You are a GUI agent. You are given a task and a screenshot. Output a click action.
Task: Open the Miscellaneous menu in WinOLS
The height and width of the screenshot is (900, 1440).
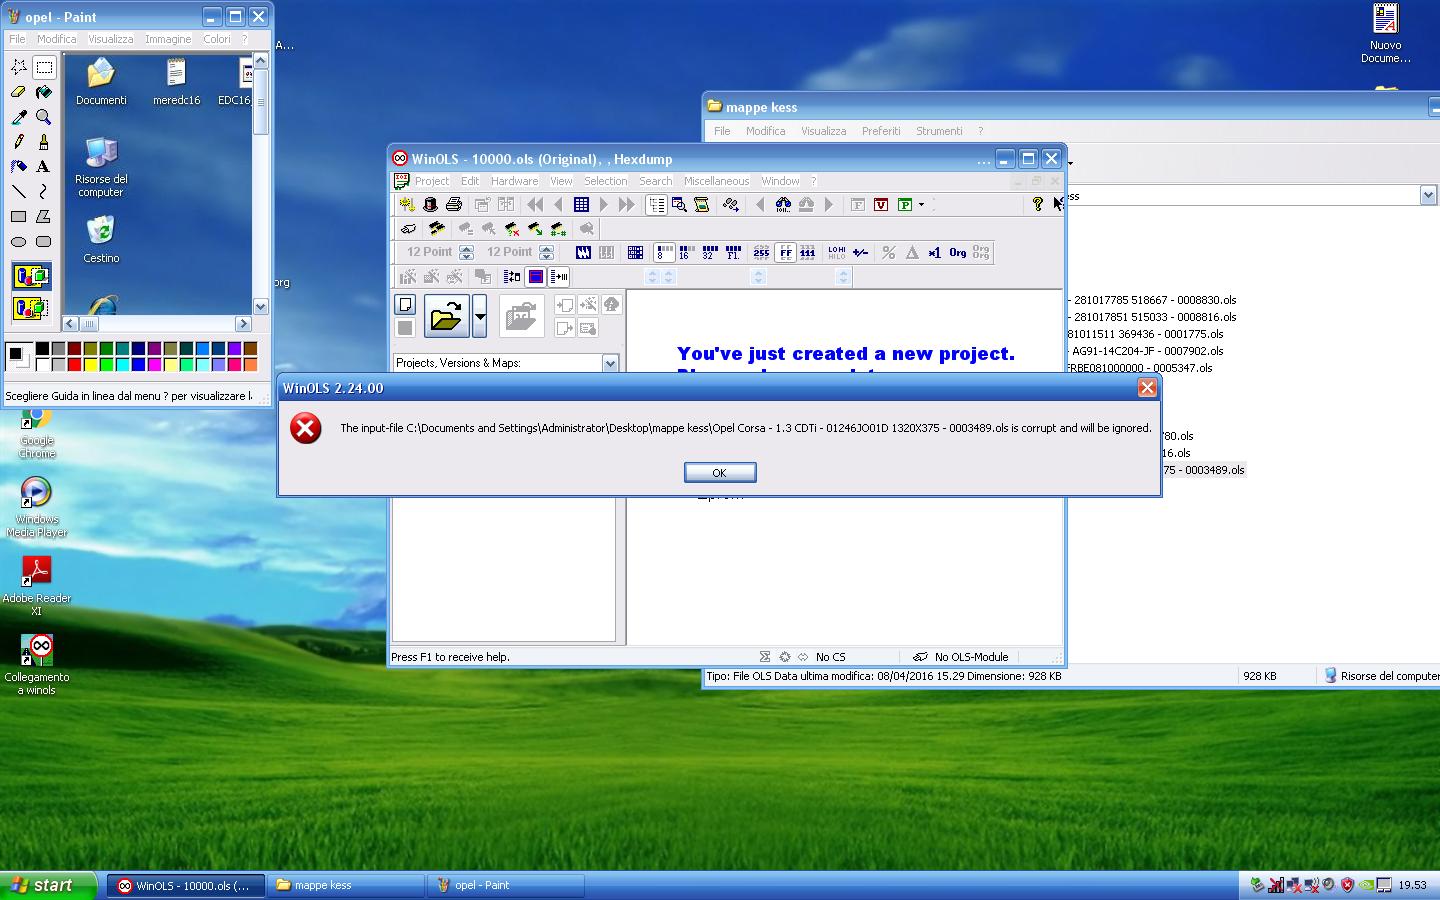[x=716, y=181]
